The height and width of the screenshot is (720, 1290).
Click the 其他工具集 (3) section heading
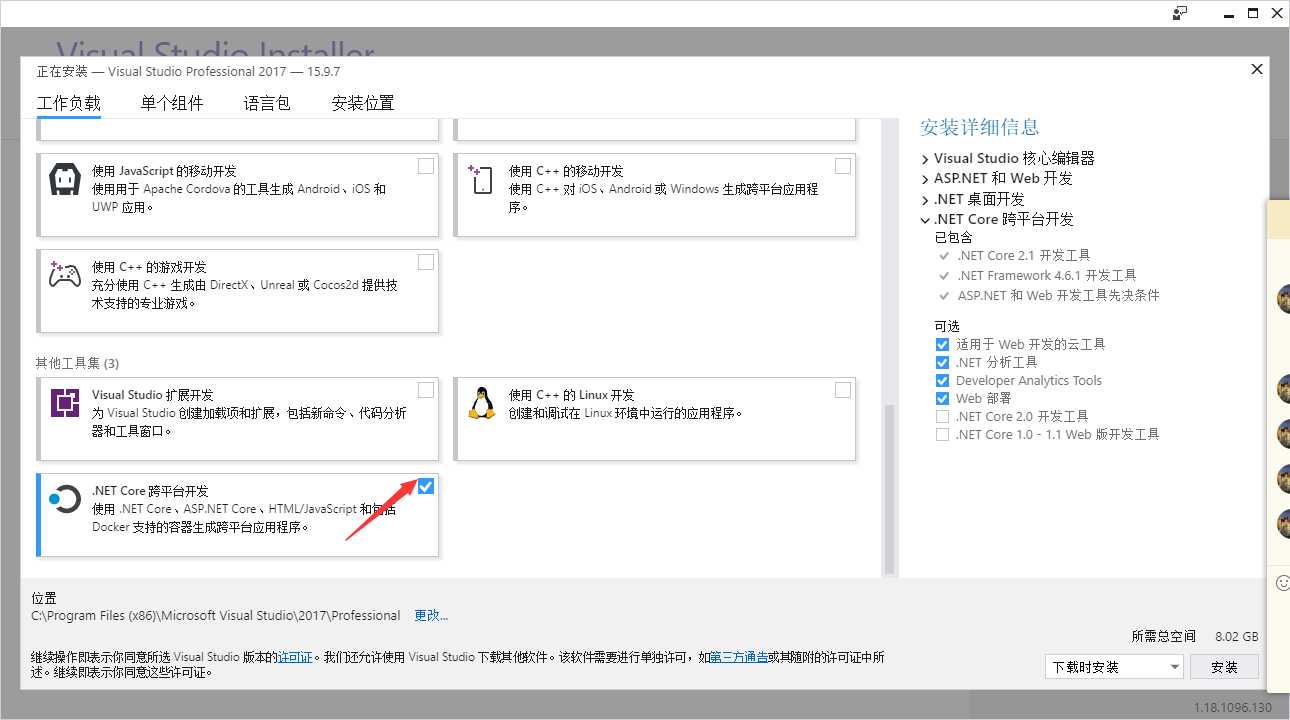coord(77,363)
